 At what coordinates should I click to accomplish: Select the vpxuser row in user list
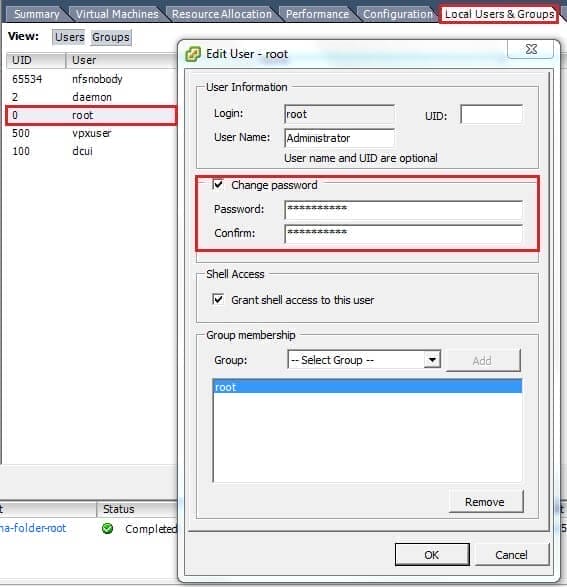pyautogui.click(x=91, y=133)
